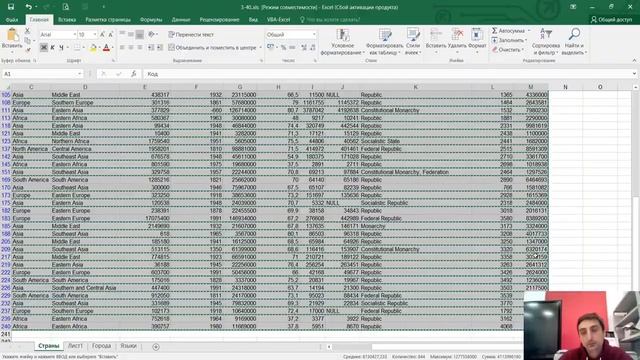640x360 pixels.
Task: Toggle bold formatting (Ж)
Action: [43, 48]
